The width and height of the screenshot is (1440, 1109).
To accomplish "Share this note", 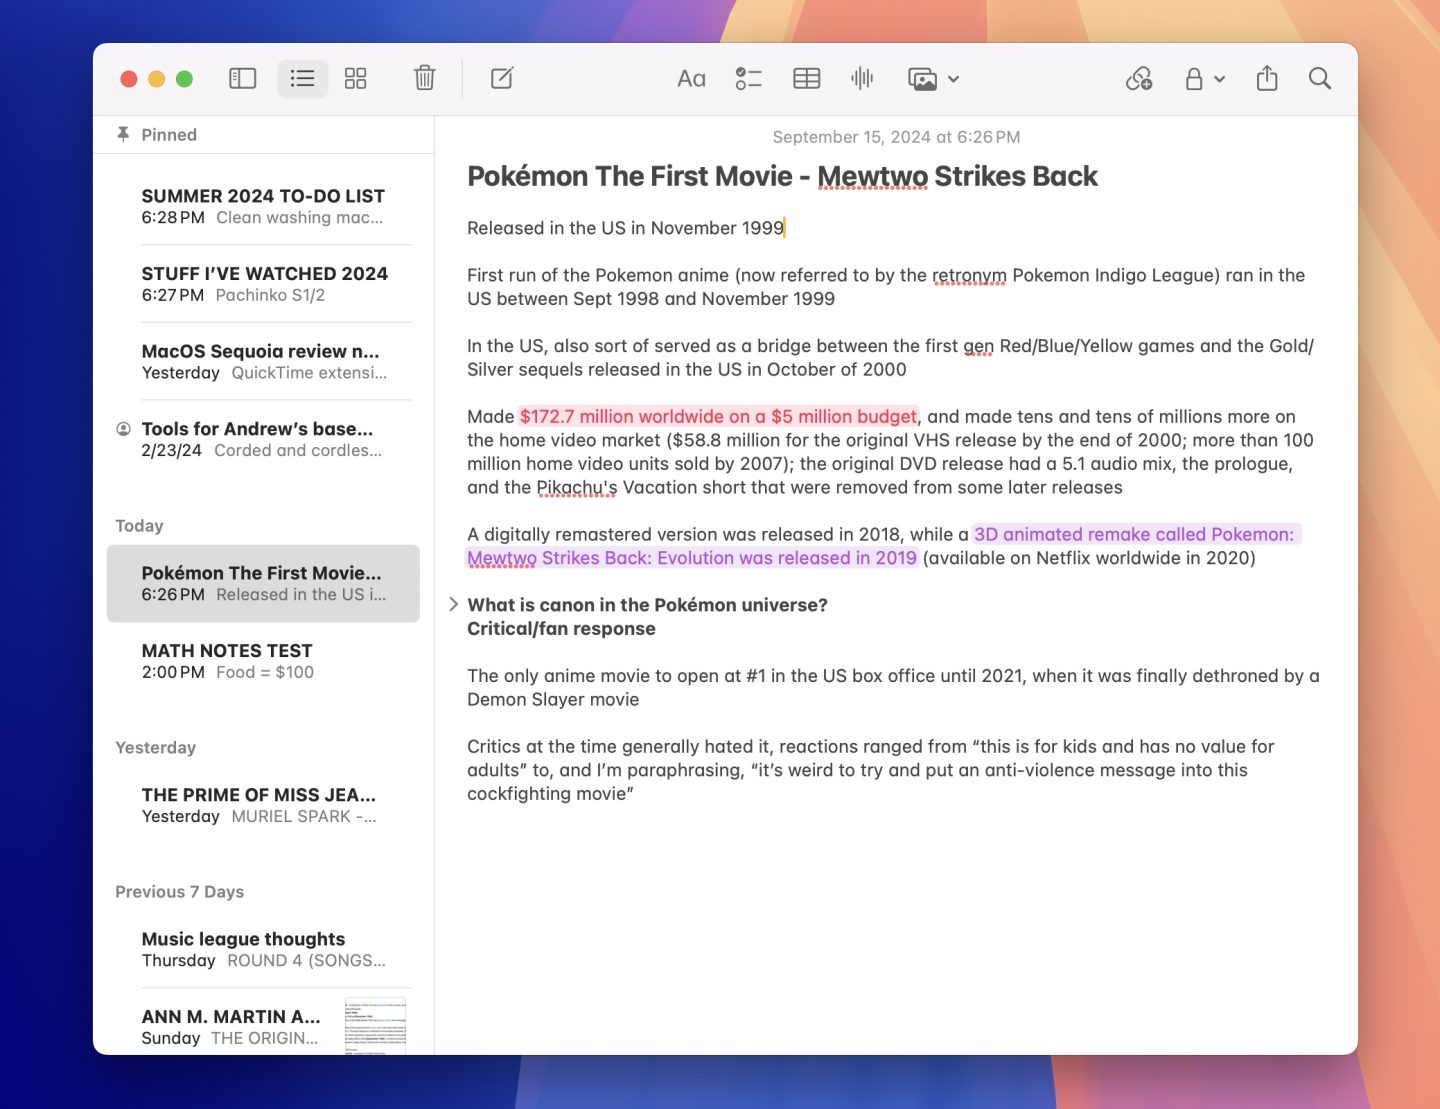I will (1267, 79).
